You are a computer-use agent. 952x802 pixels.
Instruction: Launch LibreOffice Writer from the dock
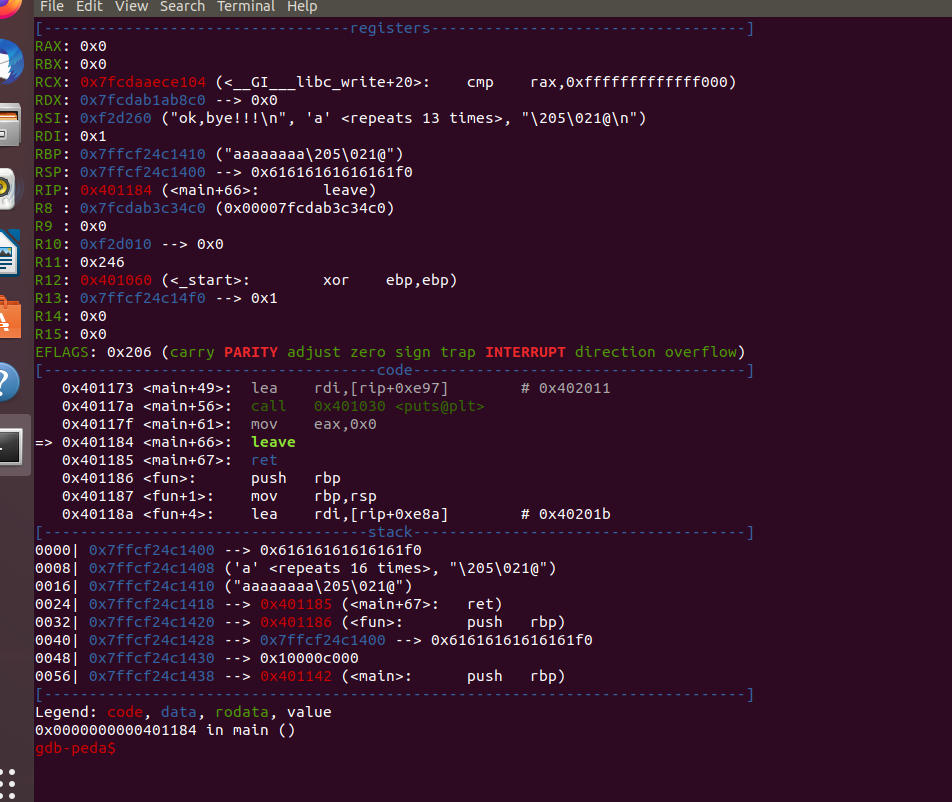(9, 252)
